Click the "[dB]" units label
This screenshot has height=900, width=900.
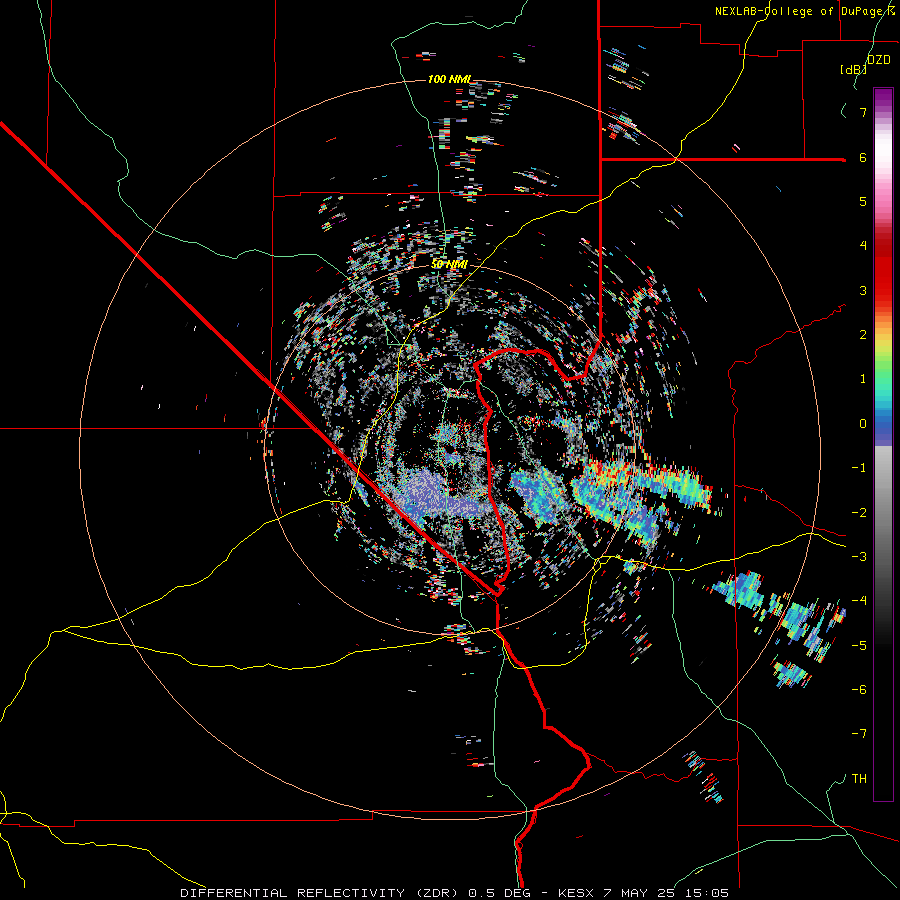click(x=854, y=69)
